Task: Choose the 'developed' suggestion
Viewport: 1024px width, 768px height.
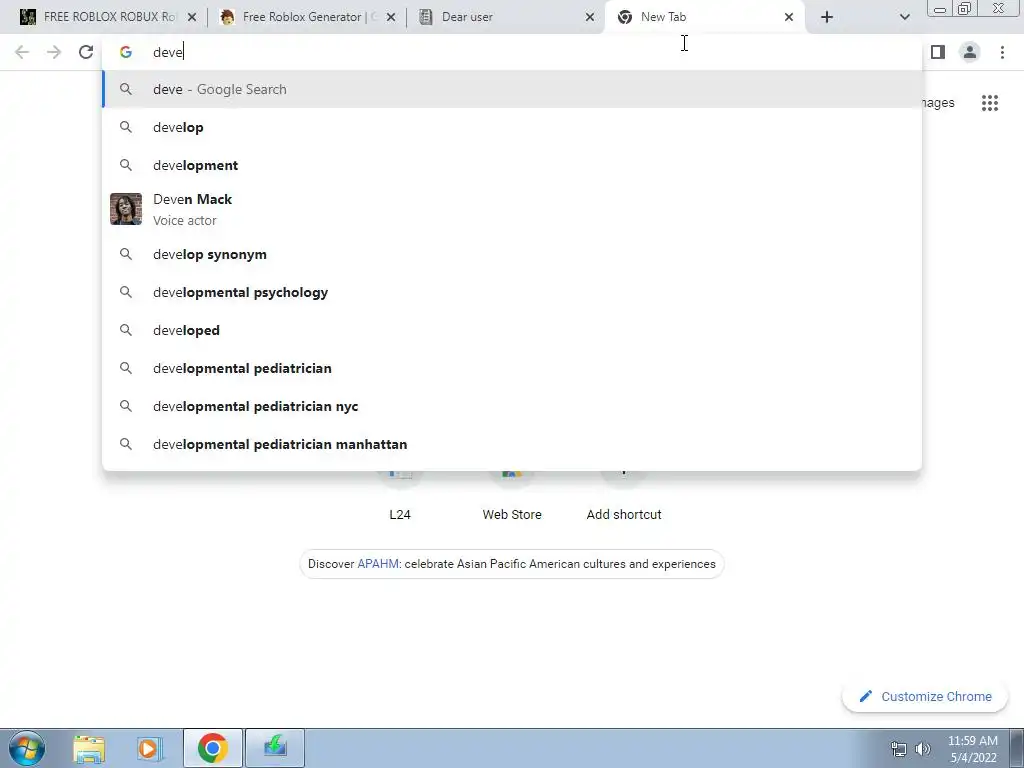Action: (512, 330)
